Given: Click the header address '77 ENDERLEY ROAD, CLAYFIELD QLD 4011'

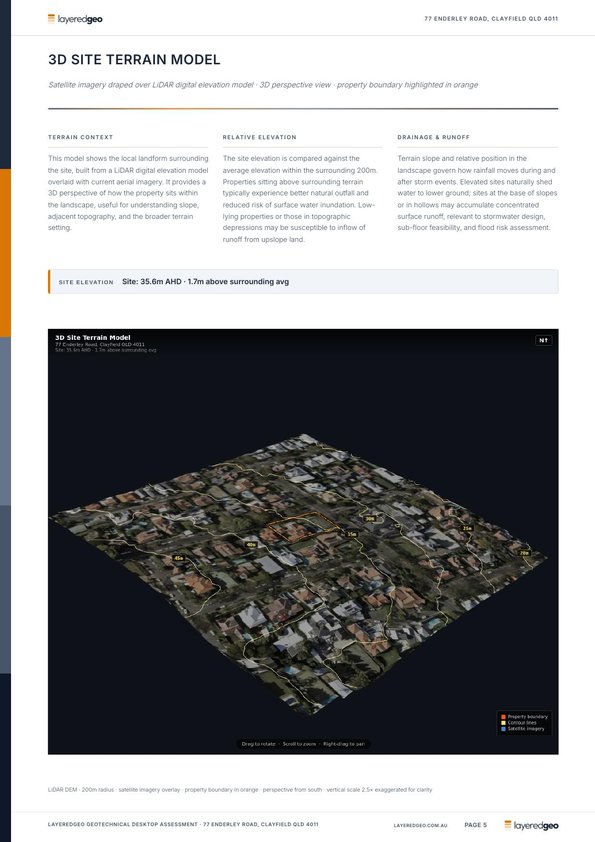Looking at the screenshot, I should [x=491, y=19].
